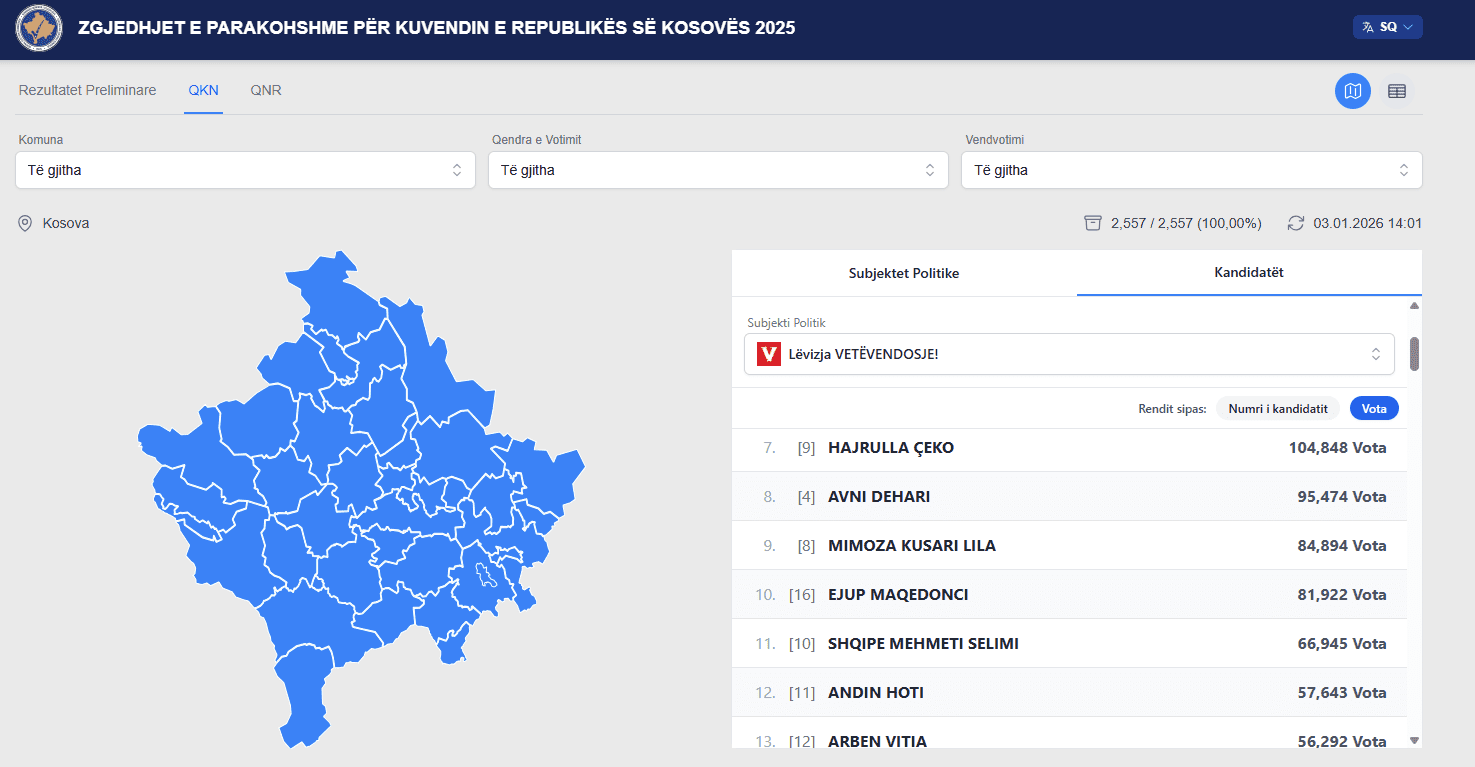Click the Kosovo election commission logo

(39, 29)
